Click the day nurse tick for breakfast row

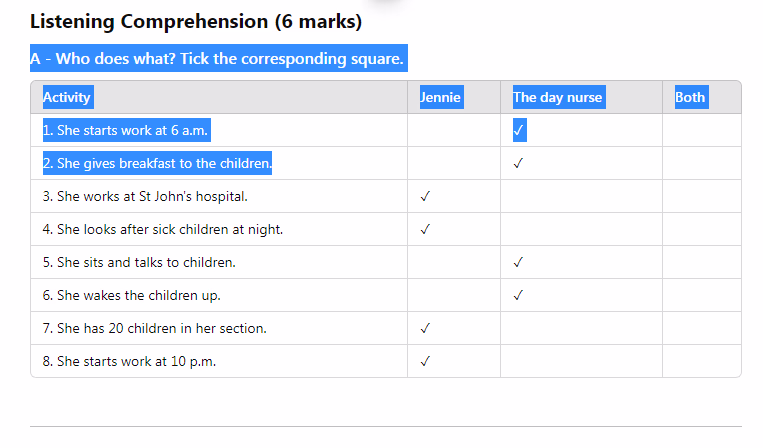(x=518, y=163)
